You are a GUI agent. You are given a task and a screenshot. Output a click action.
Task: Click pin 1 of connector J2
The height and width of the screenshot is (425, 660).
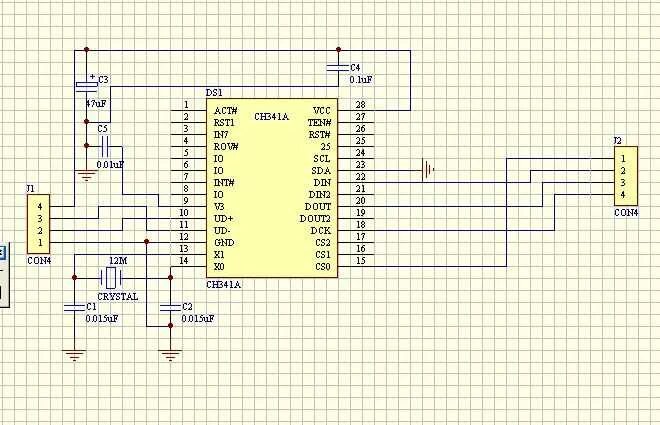point(623,159)
